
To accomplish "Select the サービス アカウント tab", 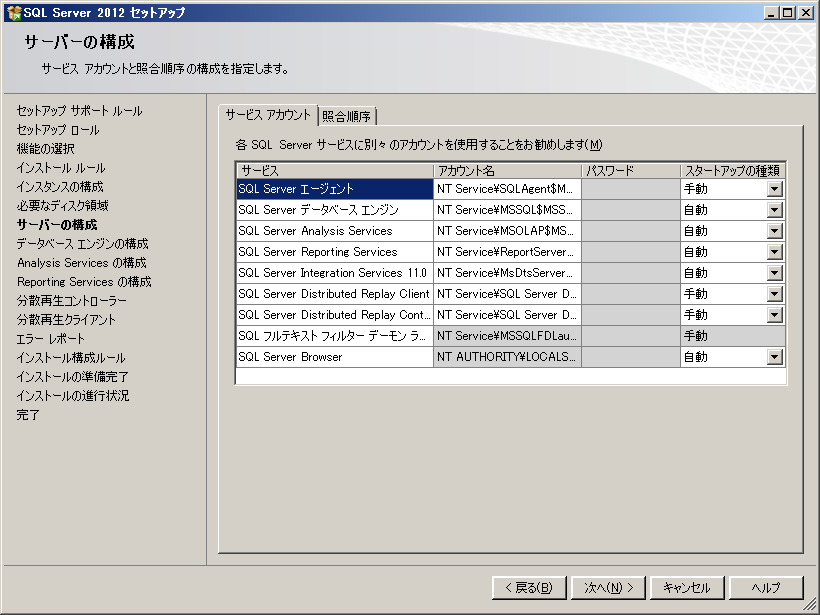I will coord(267,115).
